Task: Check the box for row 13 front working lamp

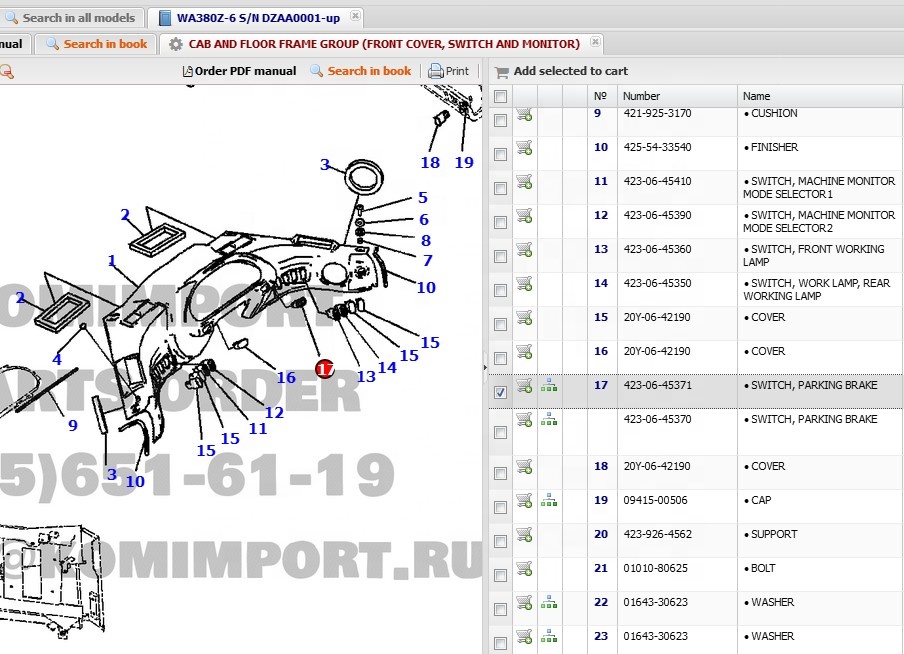Action: pyautogui.click(x=500, y=256)
